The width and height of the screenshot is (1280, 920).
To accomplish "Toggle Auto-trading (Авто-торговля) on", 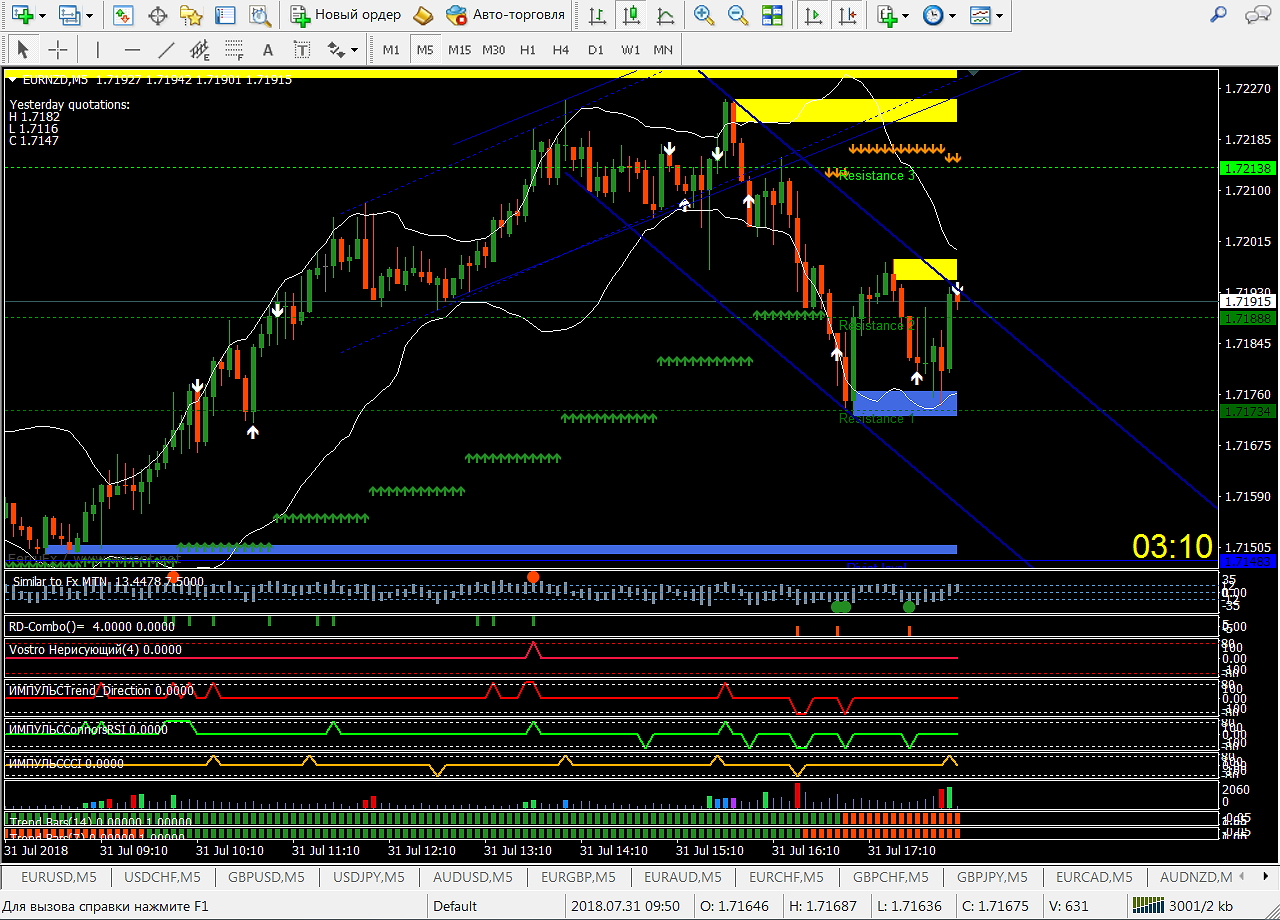I will click(x=507, y=15).
